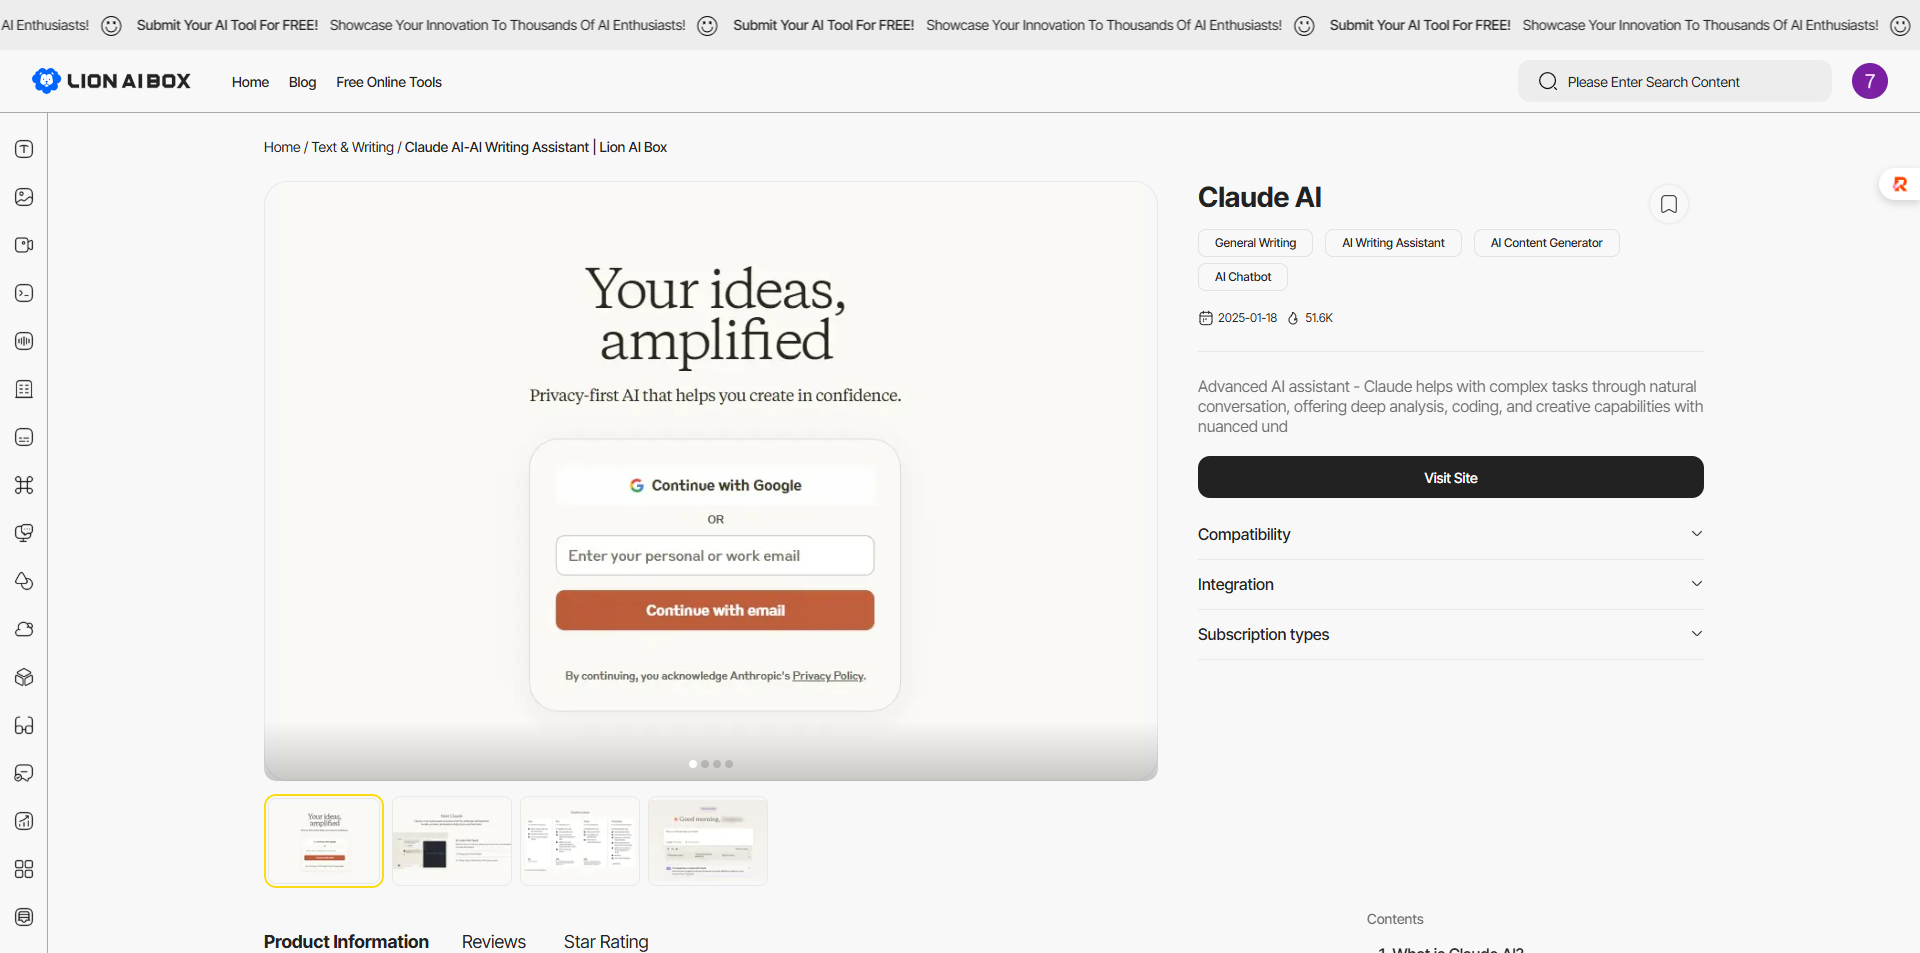
Task: Click the AI Chatbot tag
Action: 1243,277
